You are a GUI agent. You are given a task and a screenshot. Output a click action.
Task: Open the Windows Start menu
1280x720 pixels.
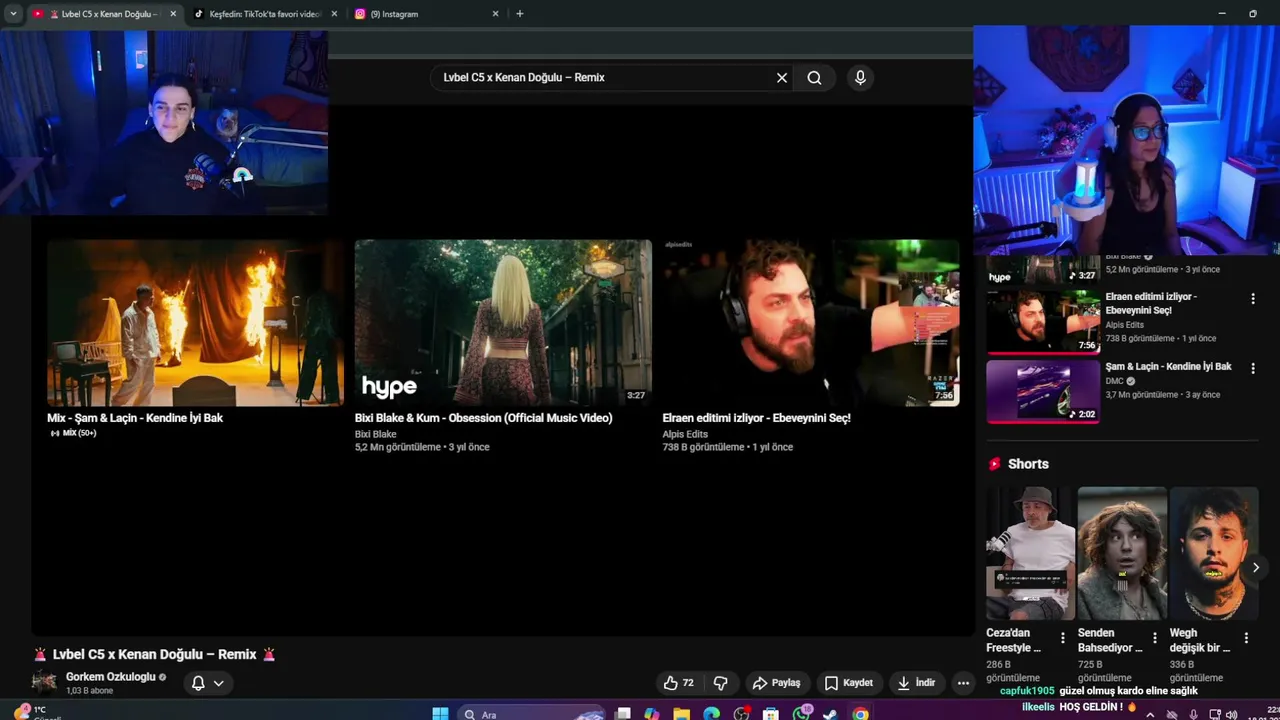(440, 714)
